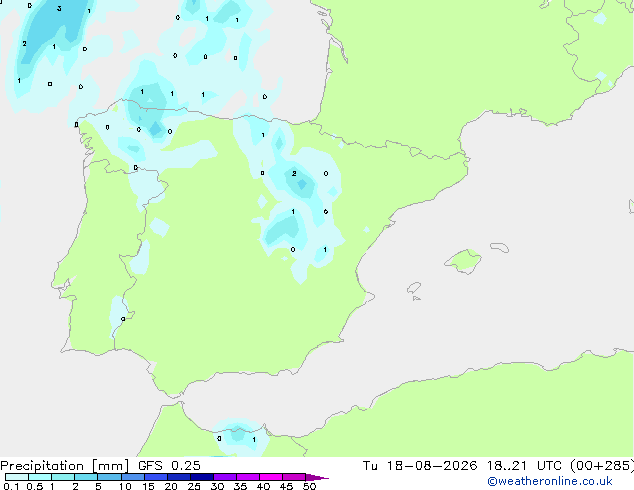Click the 'Tu 18-08-2026' date text

420,466
